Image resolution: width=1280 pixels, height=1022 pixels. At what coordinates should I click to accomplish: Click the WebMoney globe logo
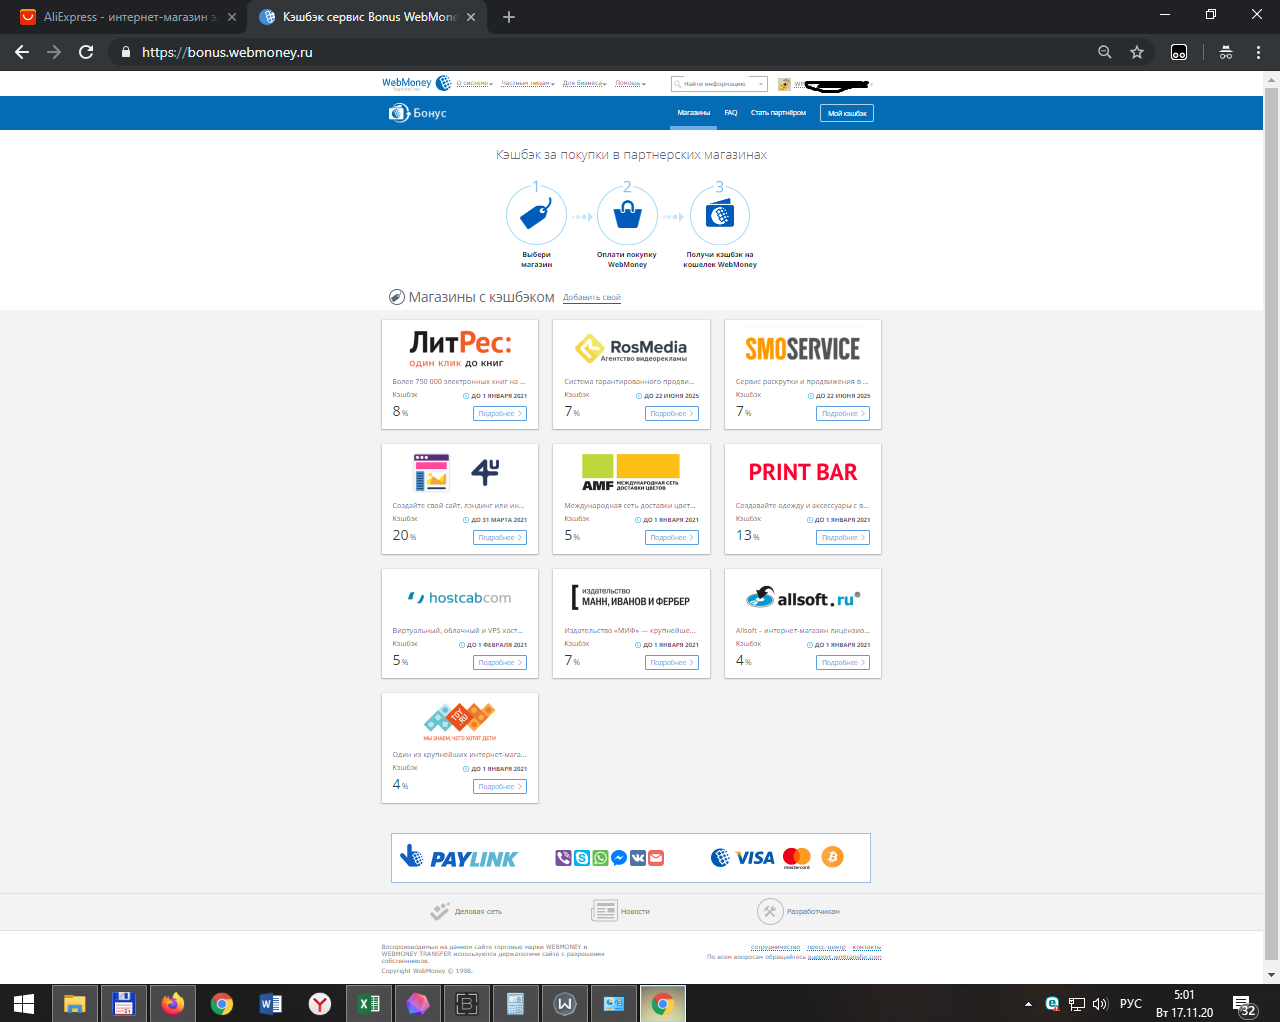[443, 83]
